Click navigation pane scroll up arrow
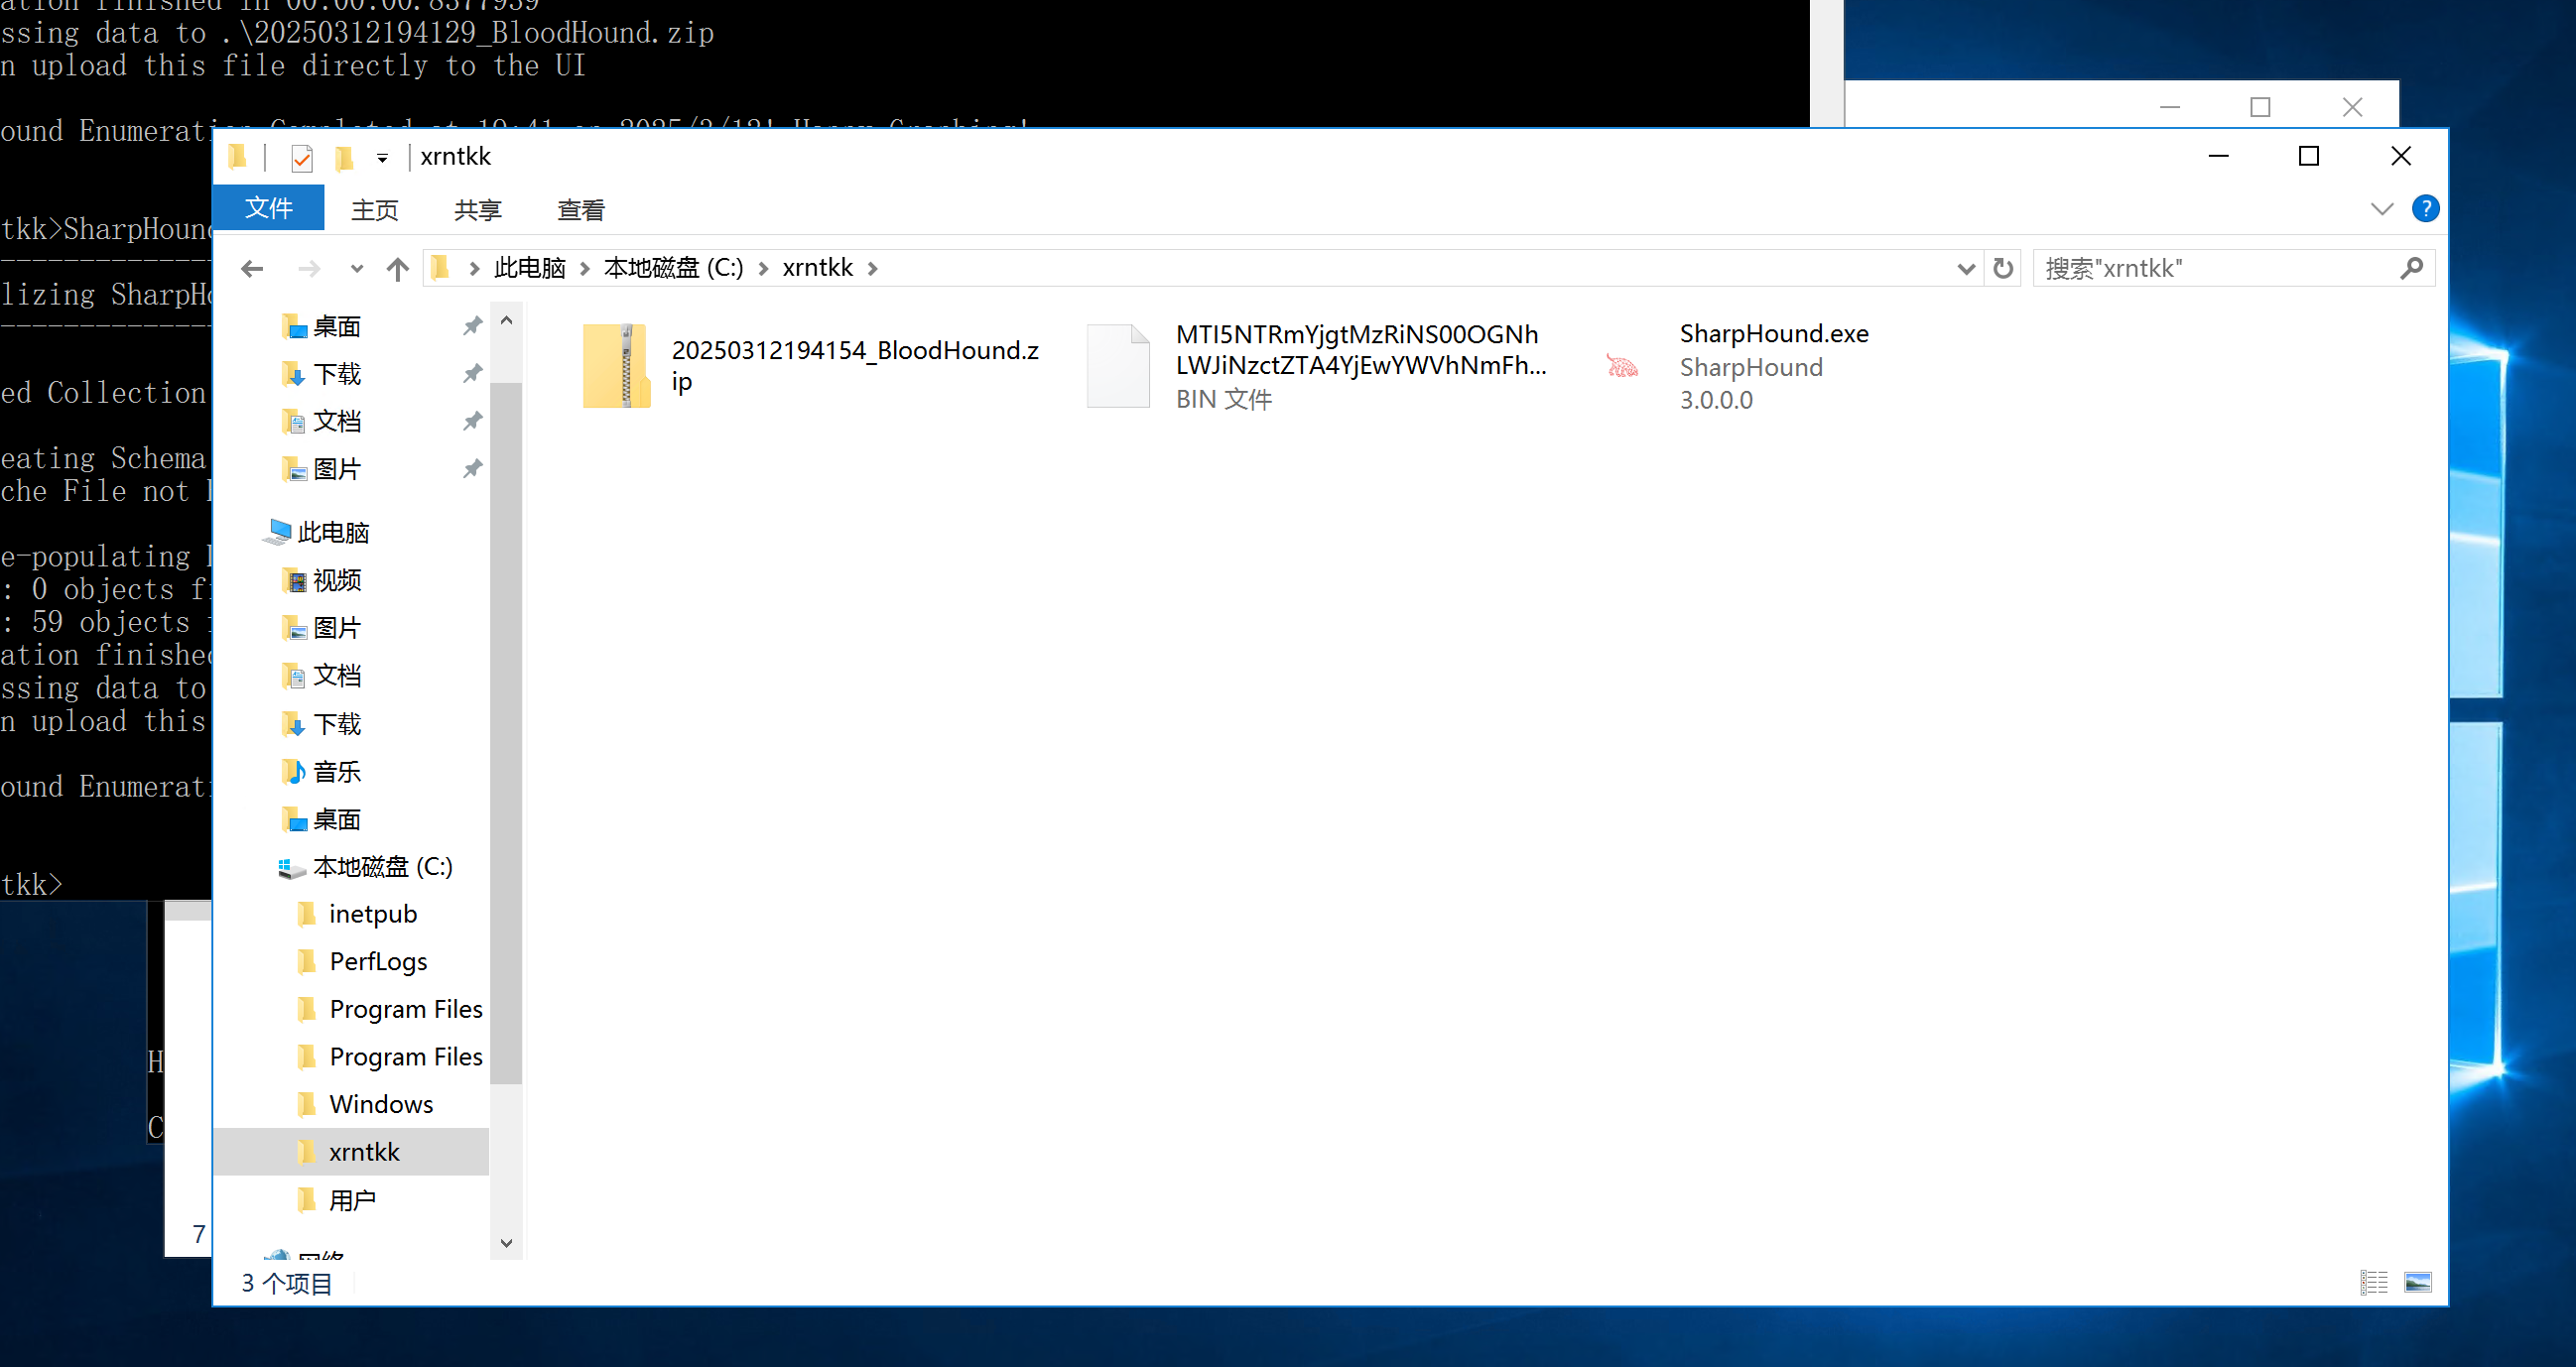2576x1367 pixels. click(x=506, y=321)
